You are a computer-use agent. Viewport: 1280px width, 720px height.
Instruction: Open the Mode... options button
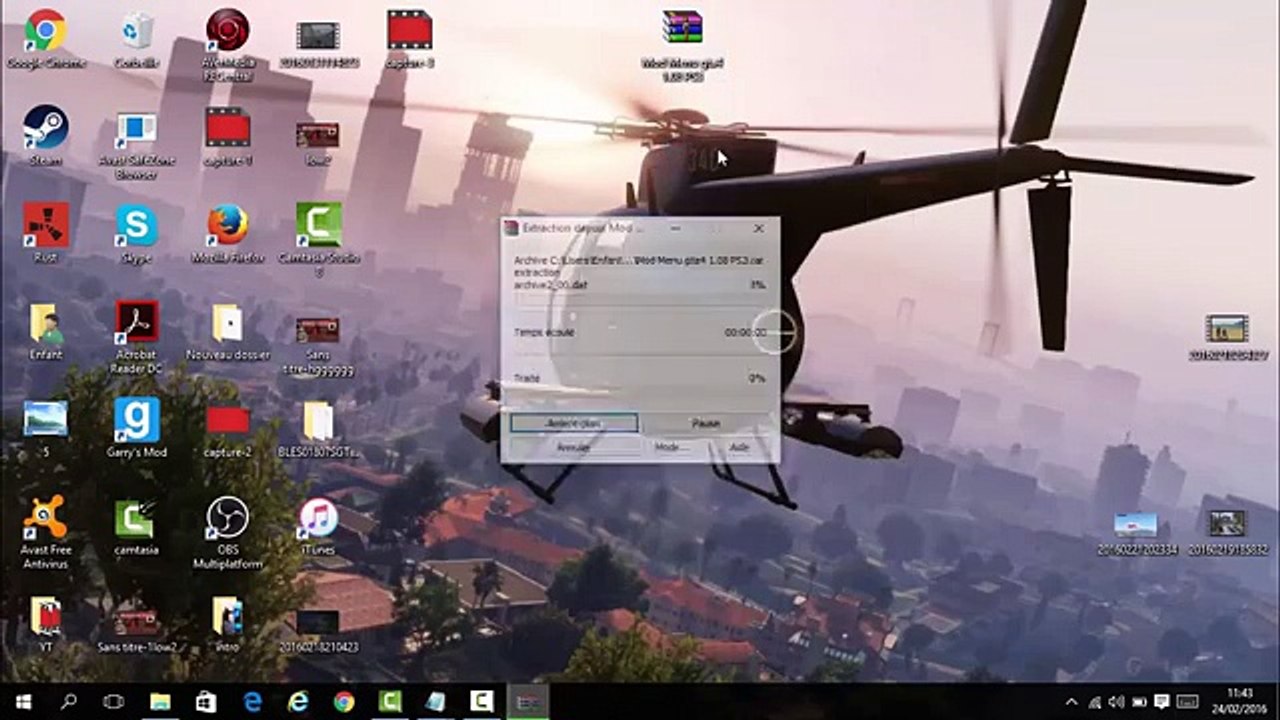(x=672, y=447)
